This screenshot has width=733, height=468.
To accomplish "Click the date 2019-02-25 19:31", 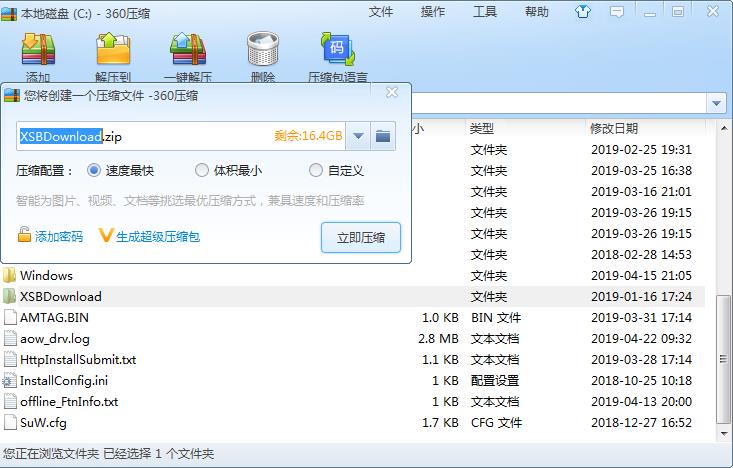I will [641, 150].
